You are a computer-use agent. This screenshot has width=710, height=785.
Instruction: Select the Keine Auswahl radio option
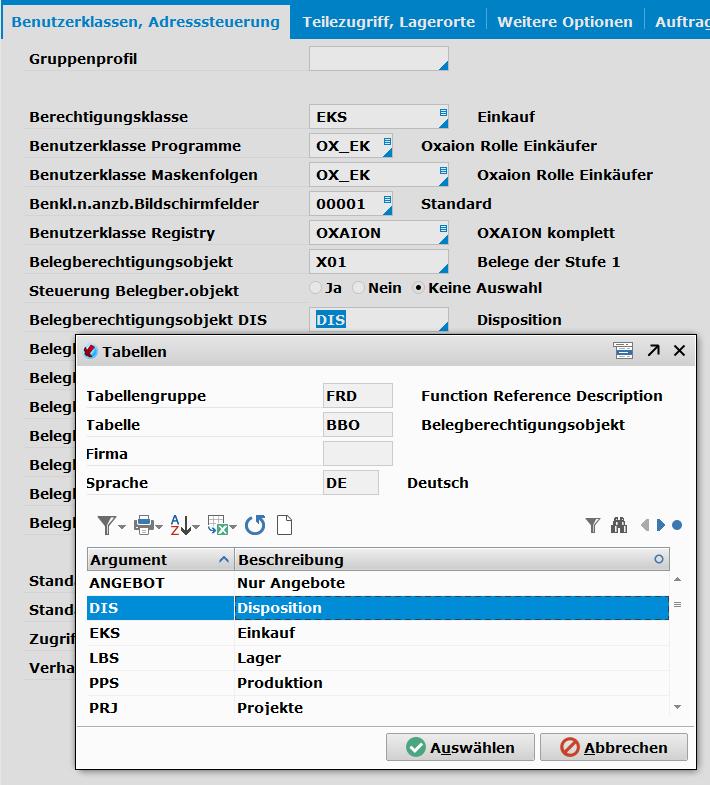[419, 288]
